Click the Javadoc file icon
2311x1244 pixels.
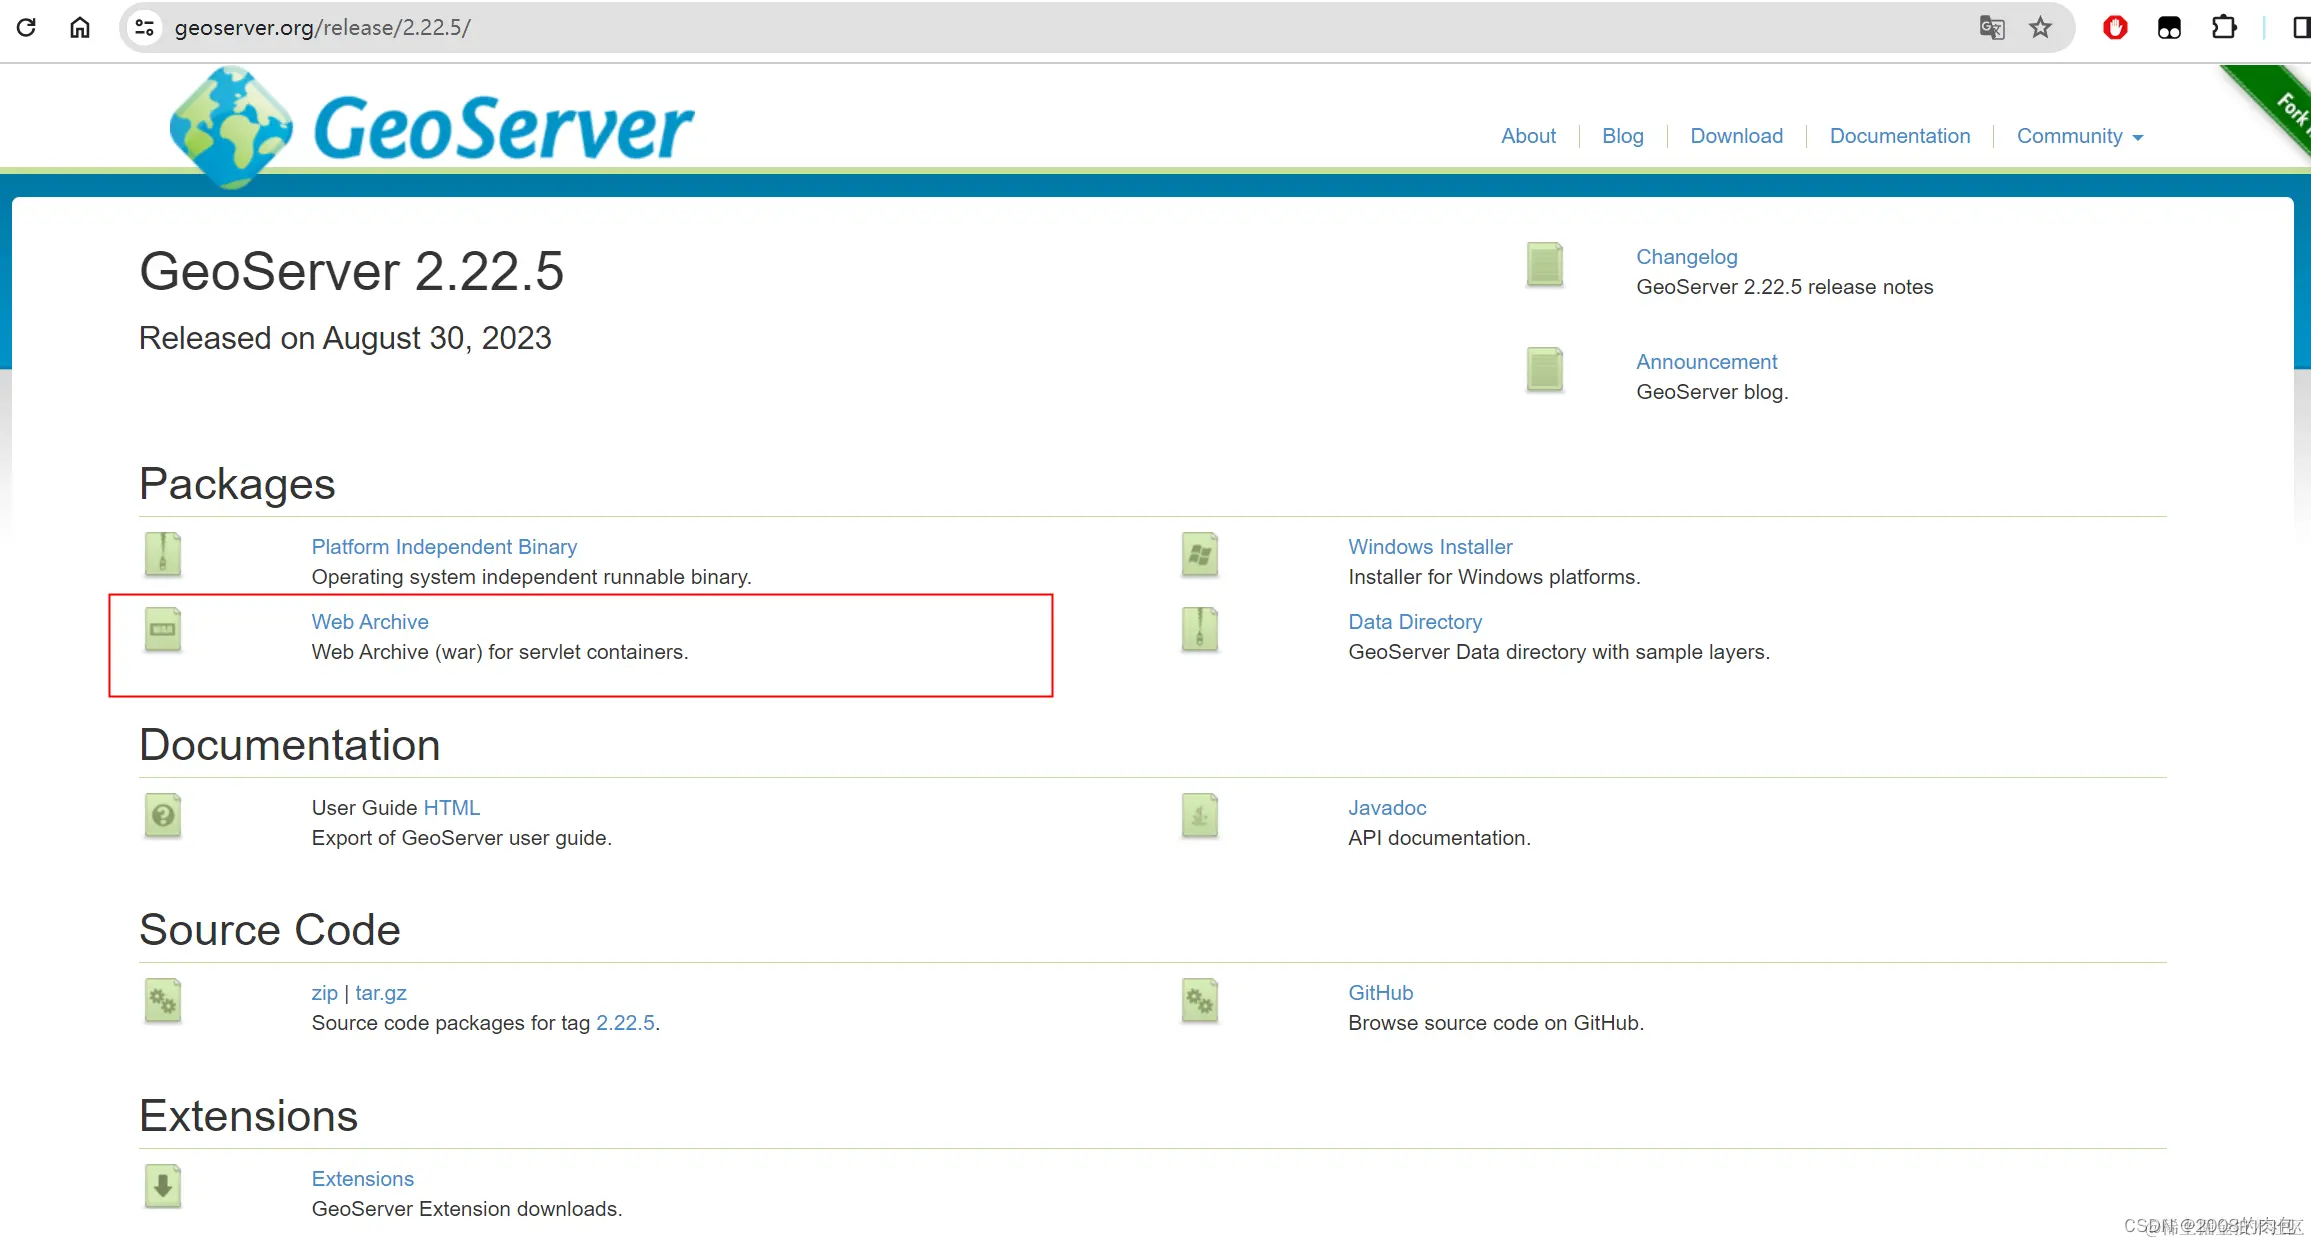click(1199, 816)
